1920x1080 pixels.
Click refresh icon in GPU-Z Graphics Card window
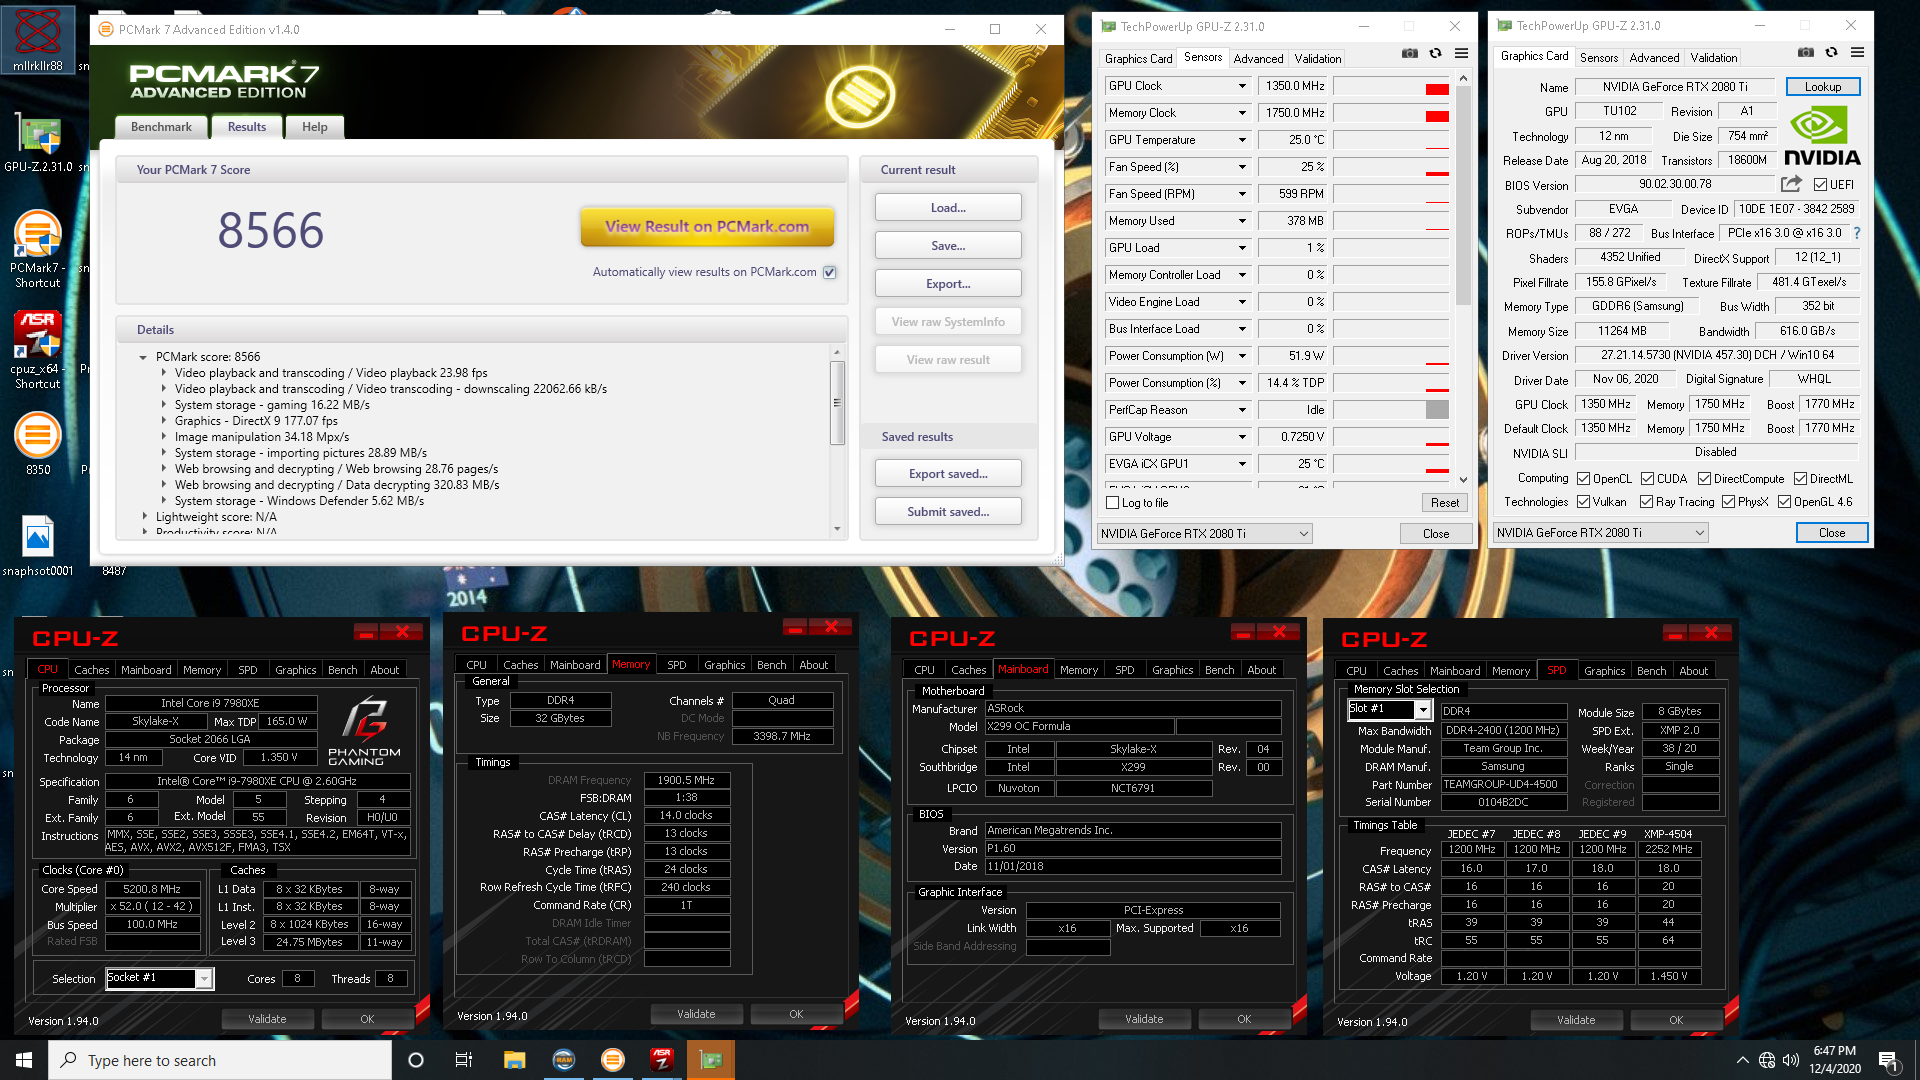coord(1831,52)
